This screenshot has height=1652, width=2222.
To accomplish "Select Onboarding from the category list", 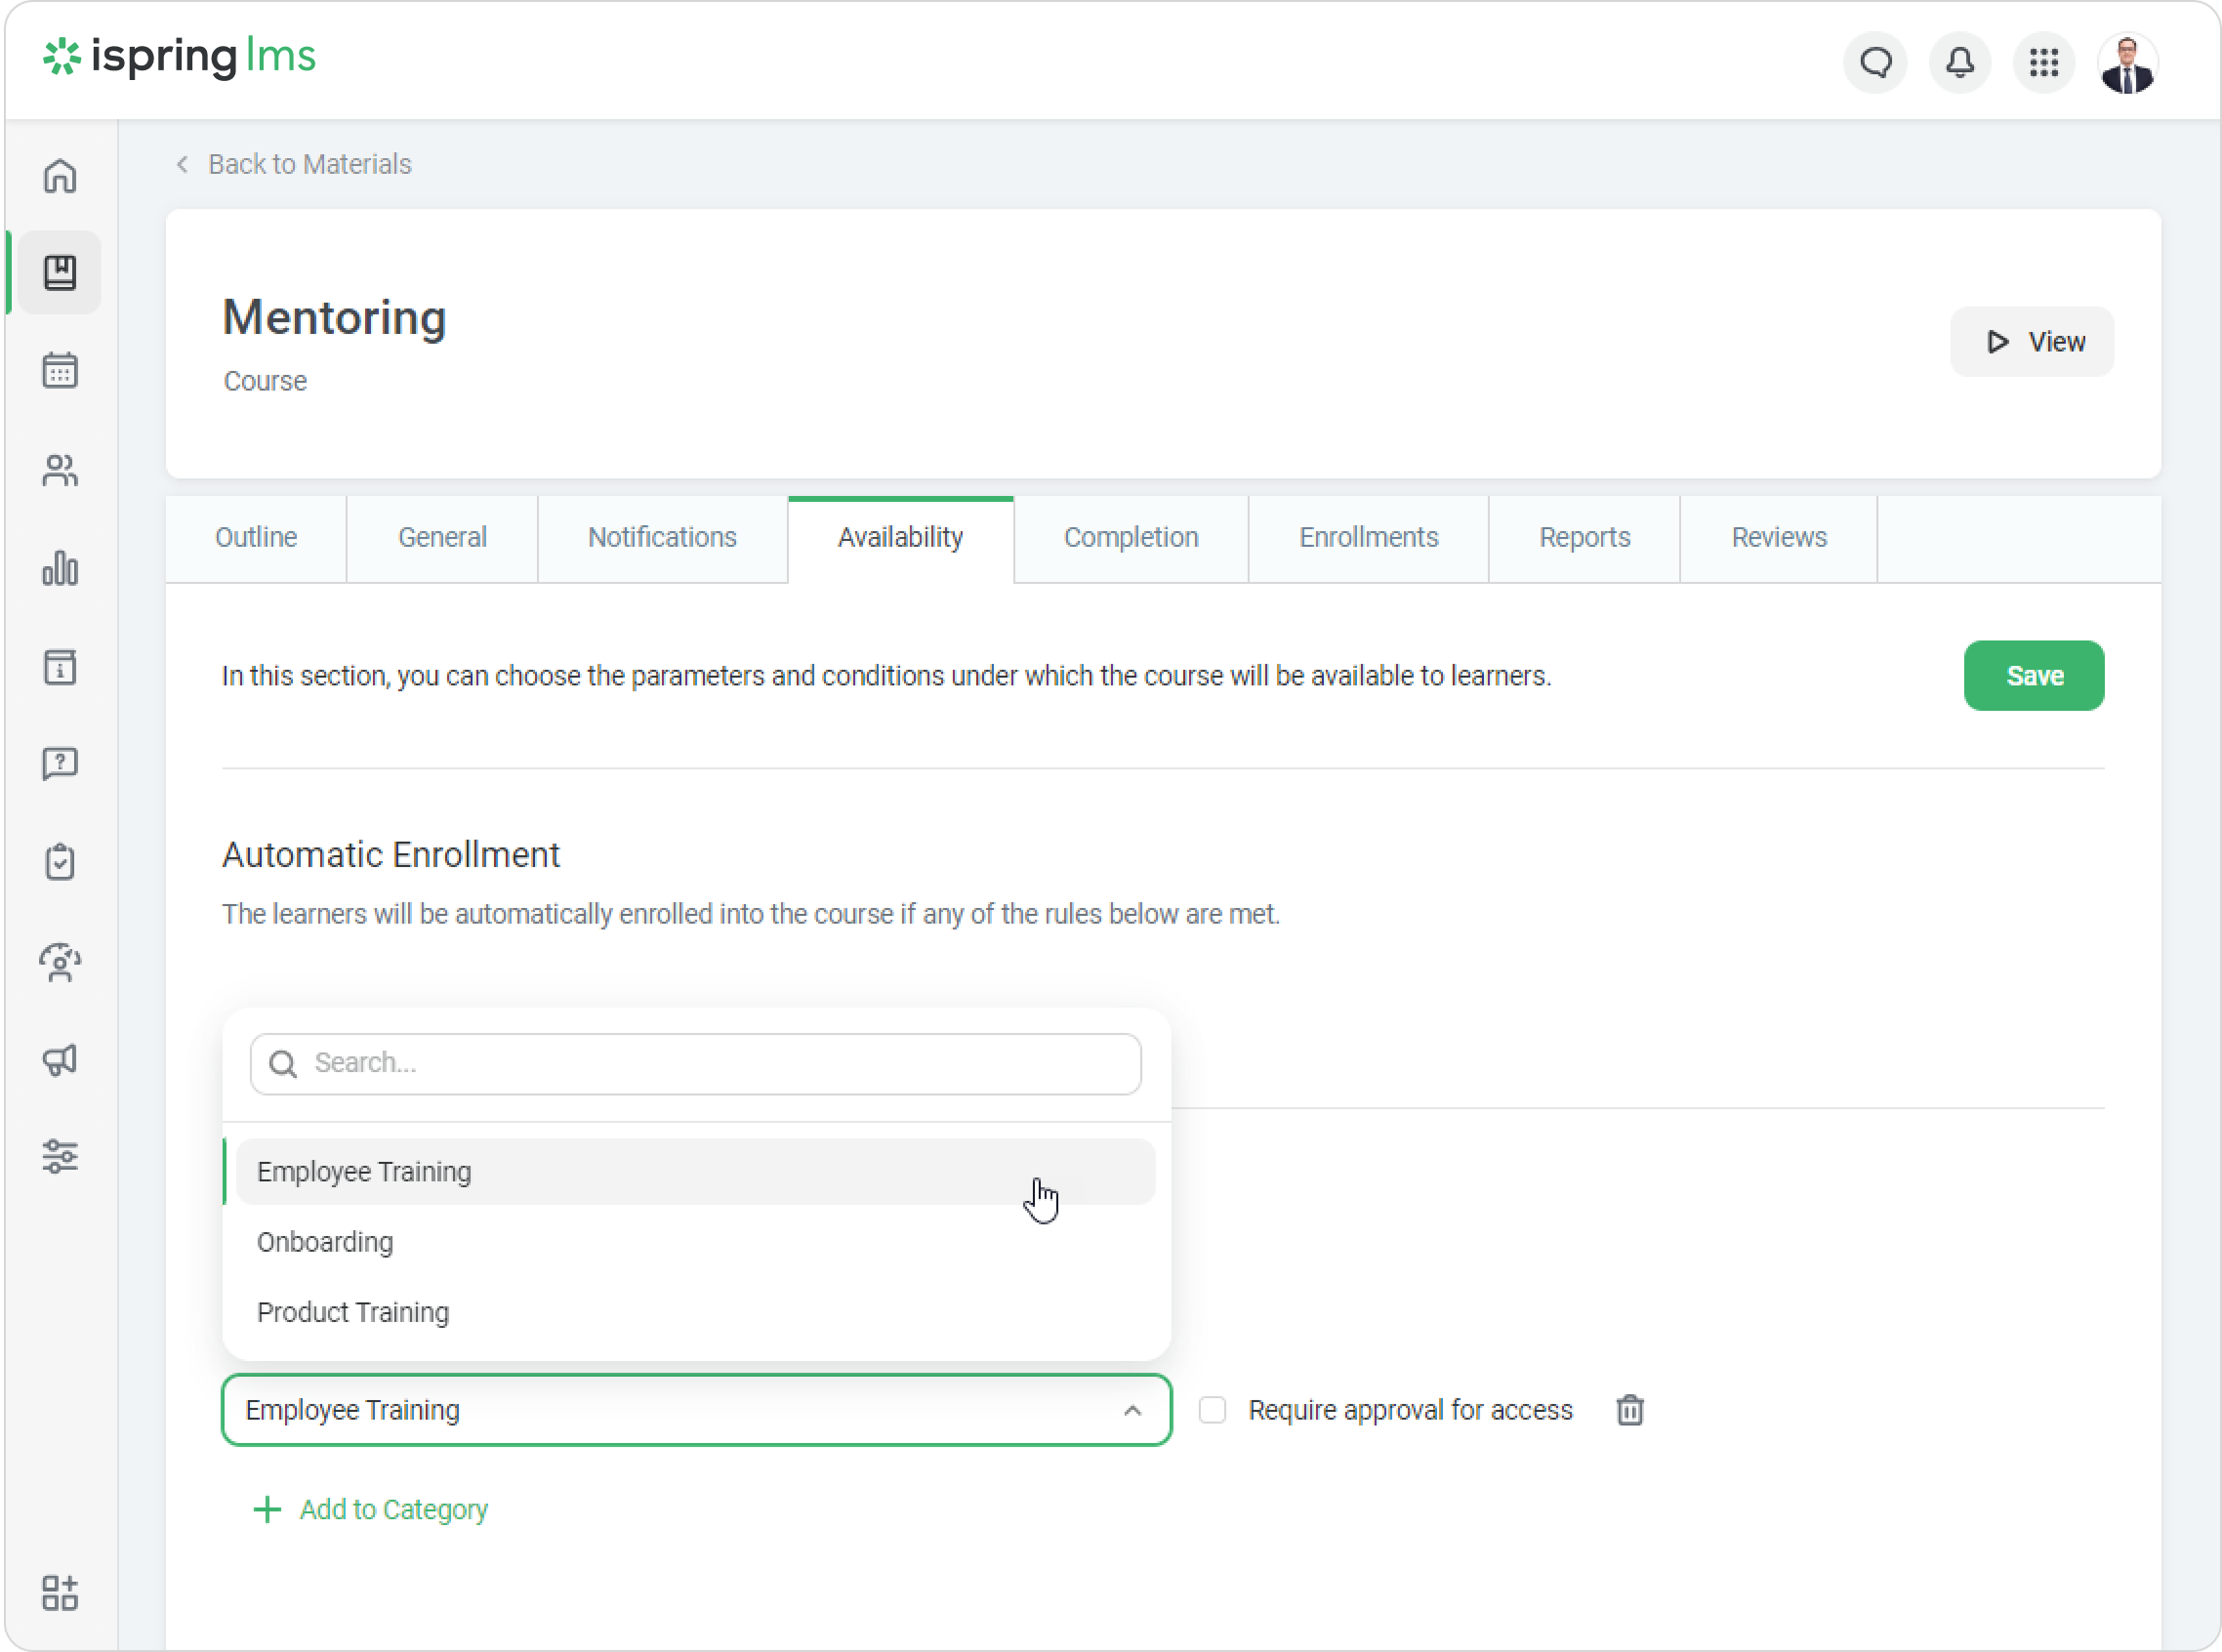I will click(325, 1242).
